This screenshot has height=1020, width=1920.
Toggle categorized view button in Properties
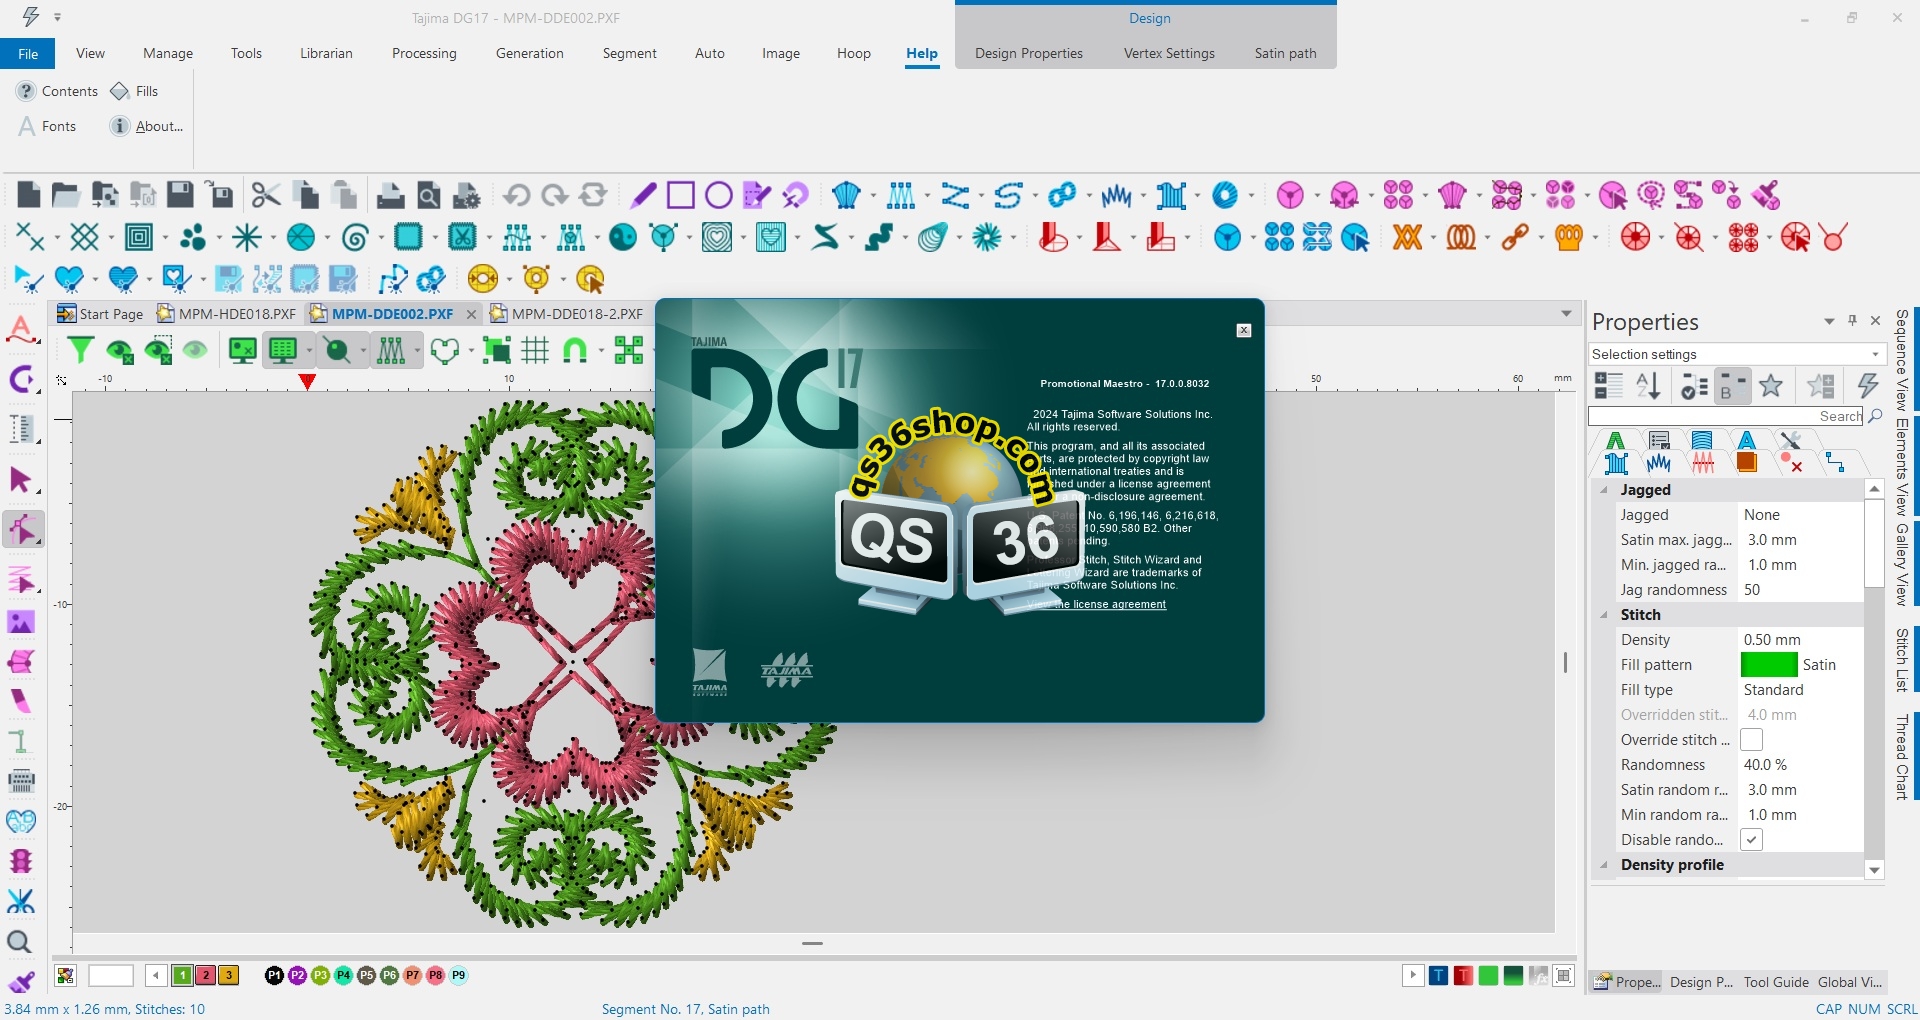pos(1608,385)
